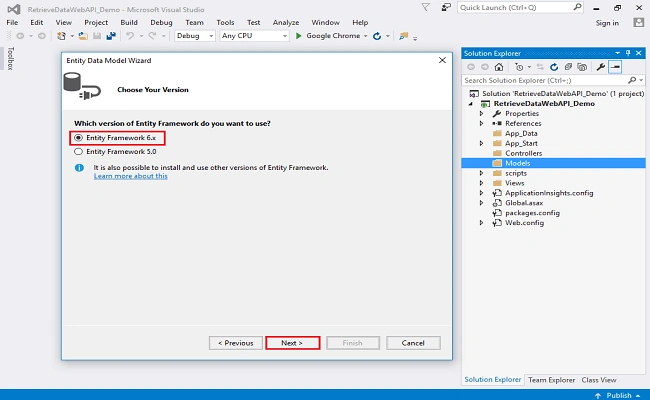Select the Controllers folder
The image size is (650, 400).
524,153
